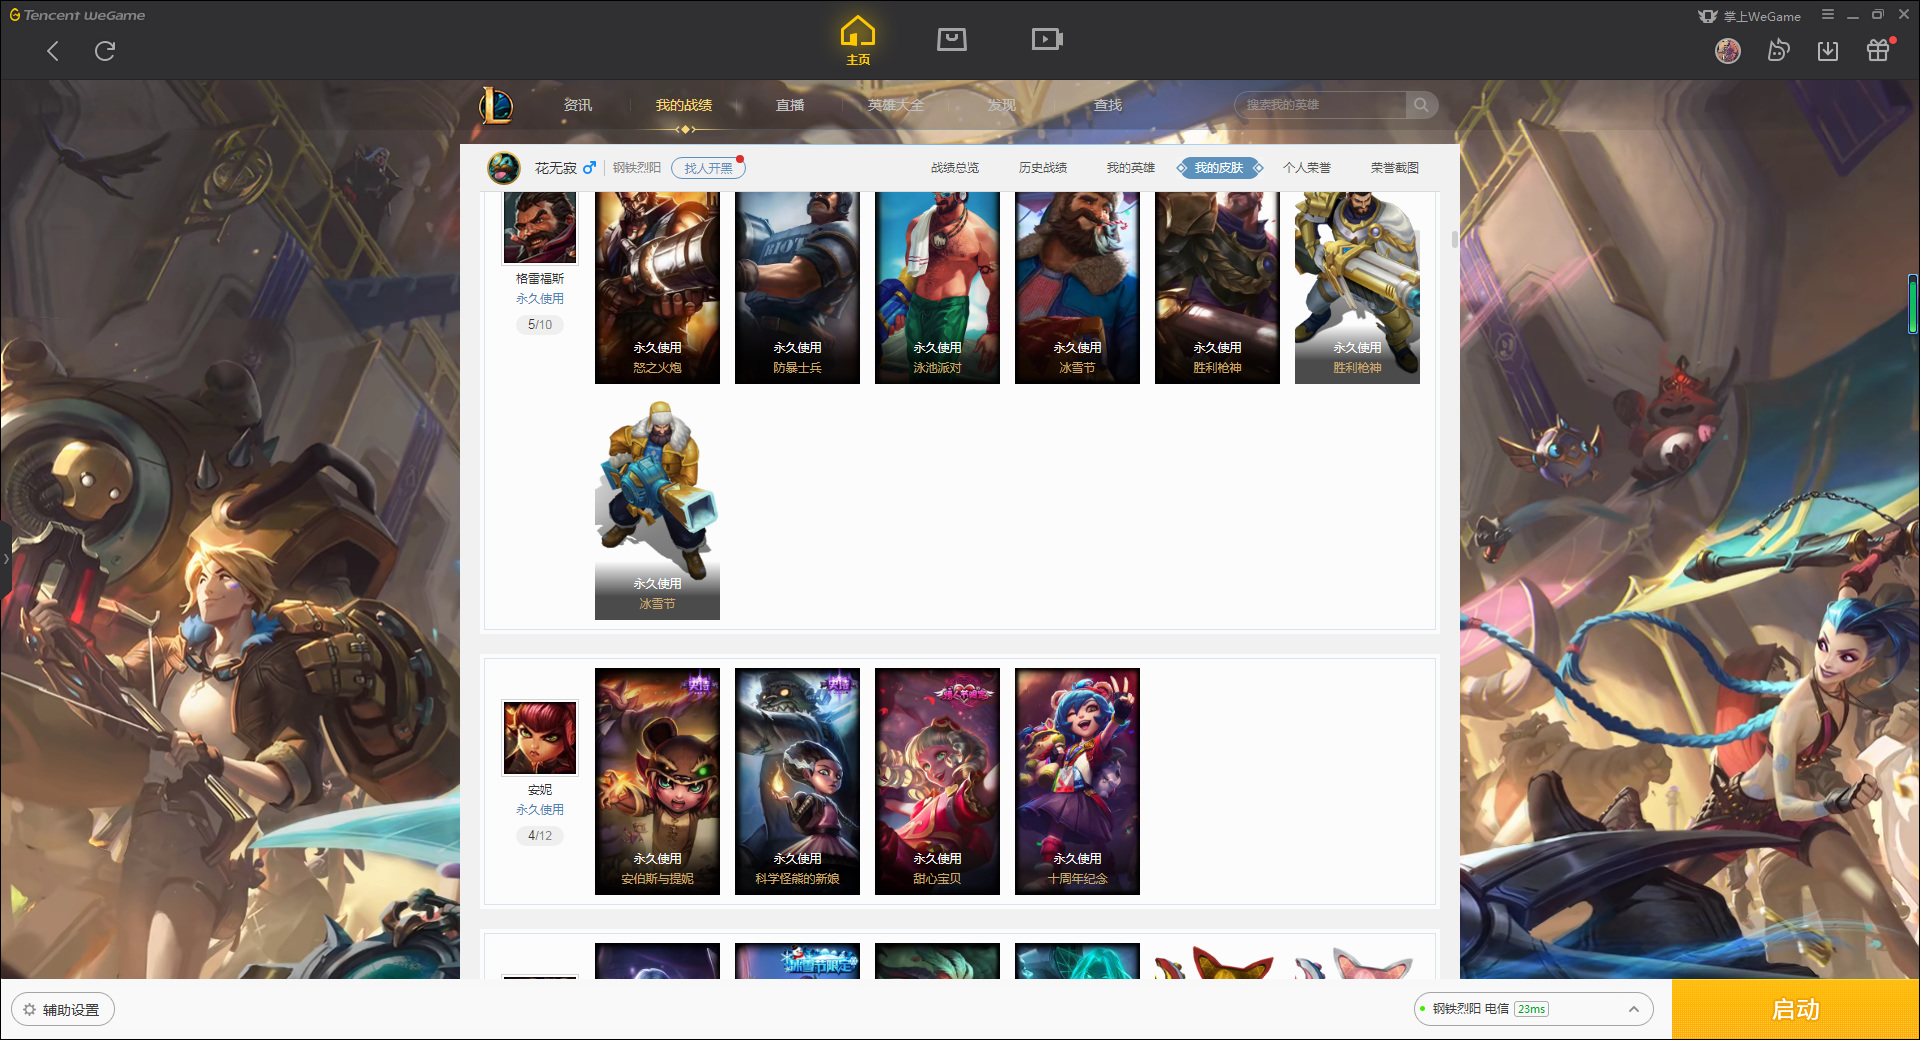Click the 5/10 skin count badge
The width and height of the screenshot is (1920, 1040).
540,325
